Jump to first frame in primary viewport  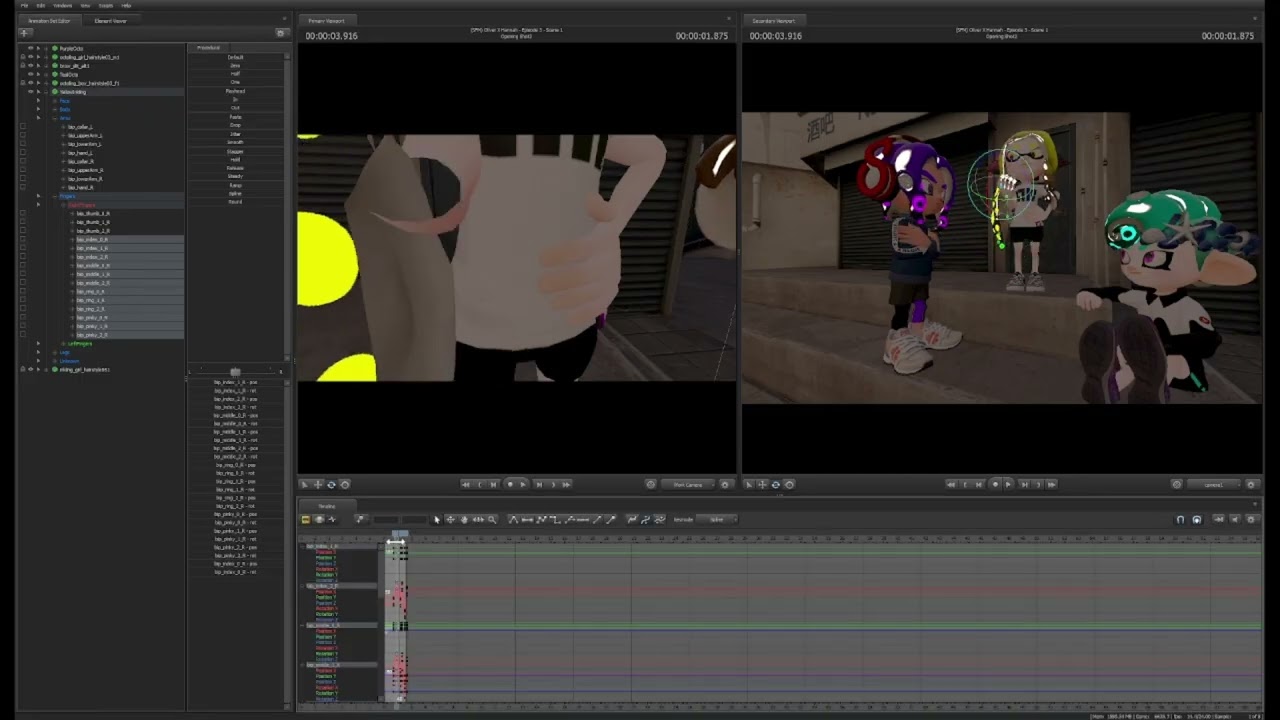point(466,485)
